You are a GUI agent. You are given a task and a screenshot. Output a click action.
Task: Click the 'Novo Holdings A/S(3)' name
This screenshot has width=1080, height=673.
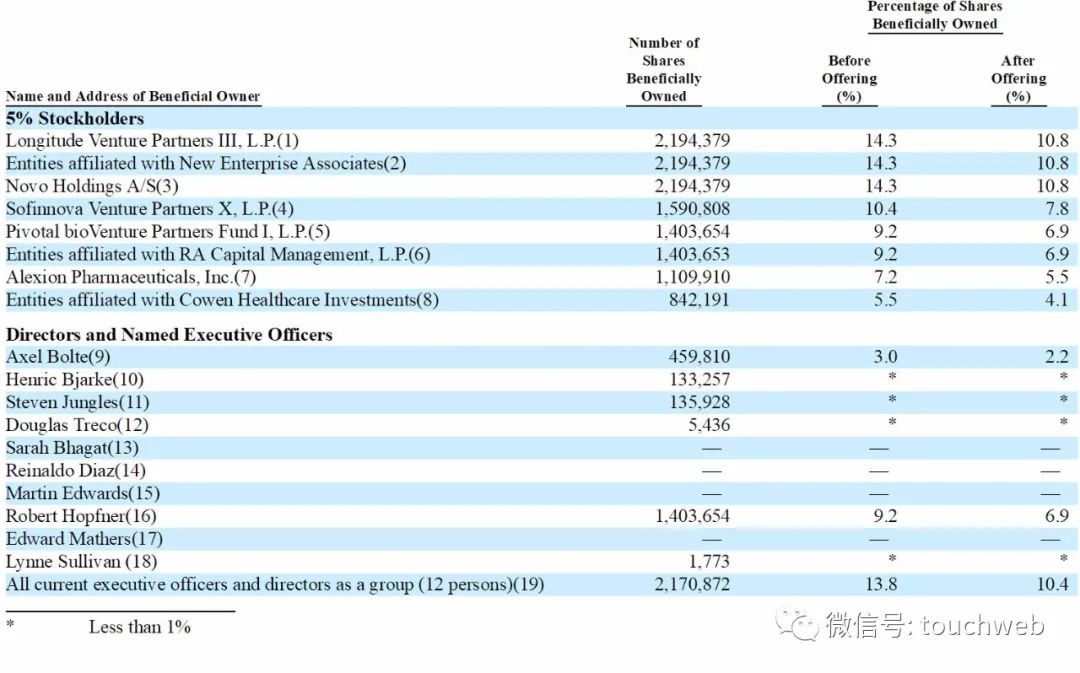pyautogui.click(x=92, y=187)
